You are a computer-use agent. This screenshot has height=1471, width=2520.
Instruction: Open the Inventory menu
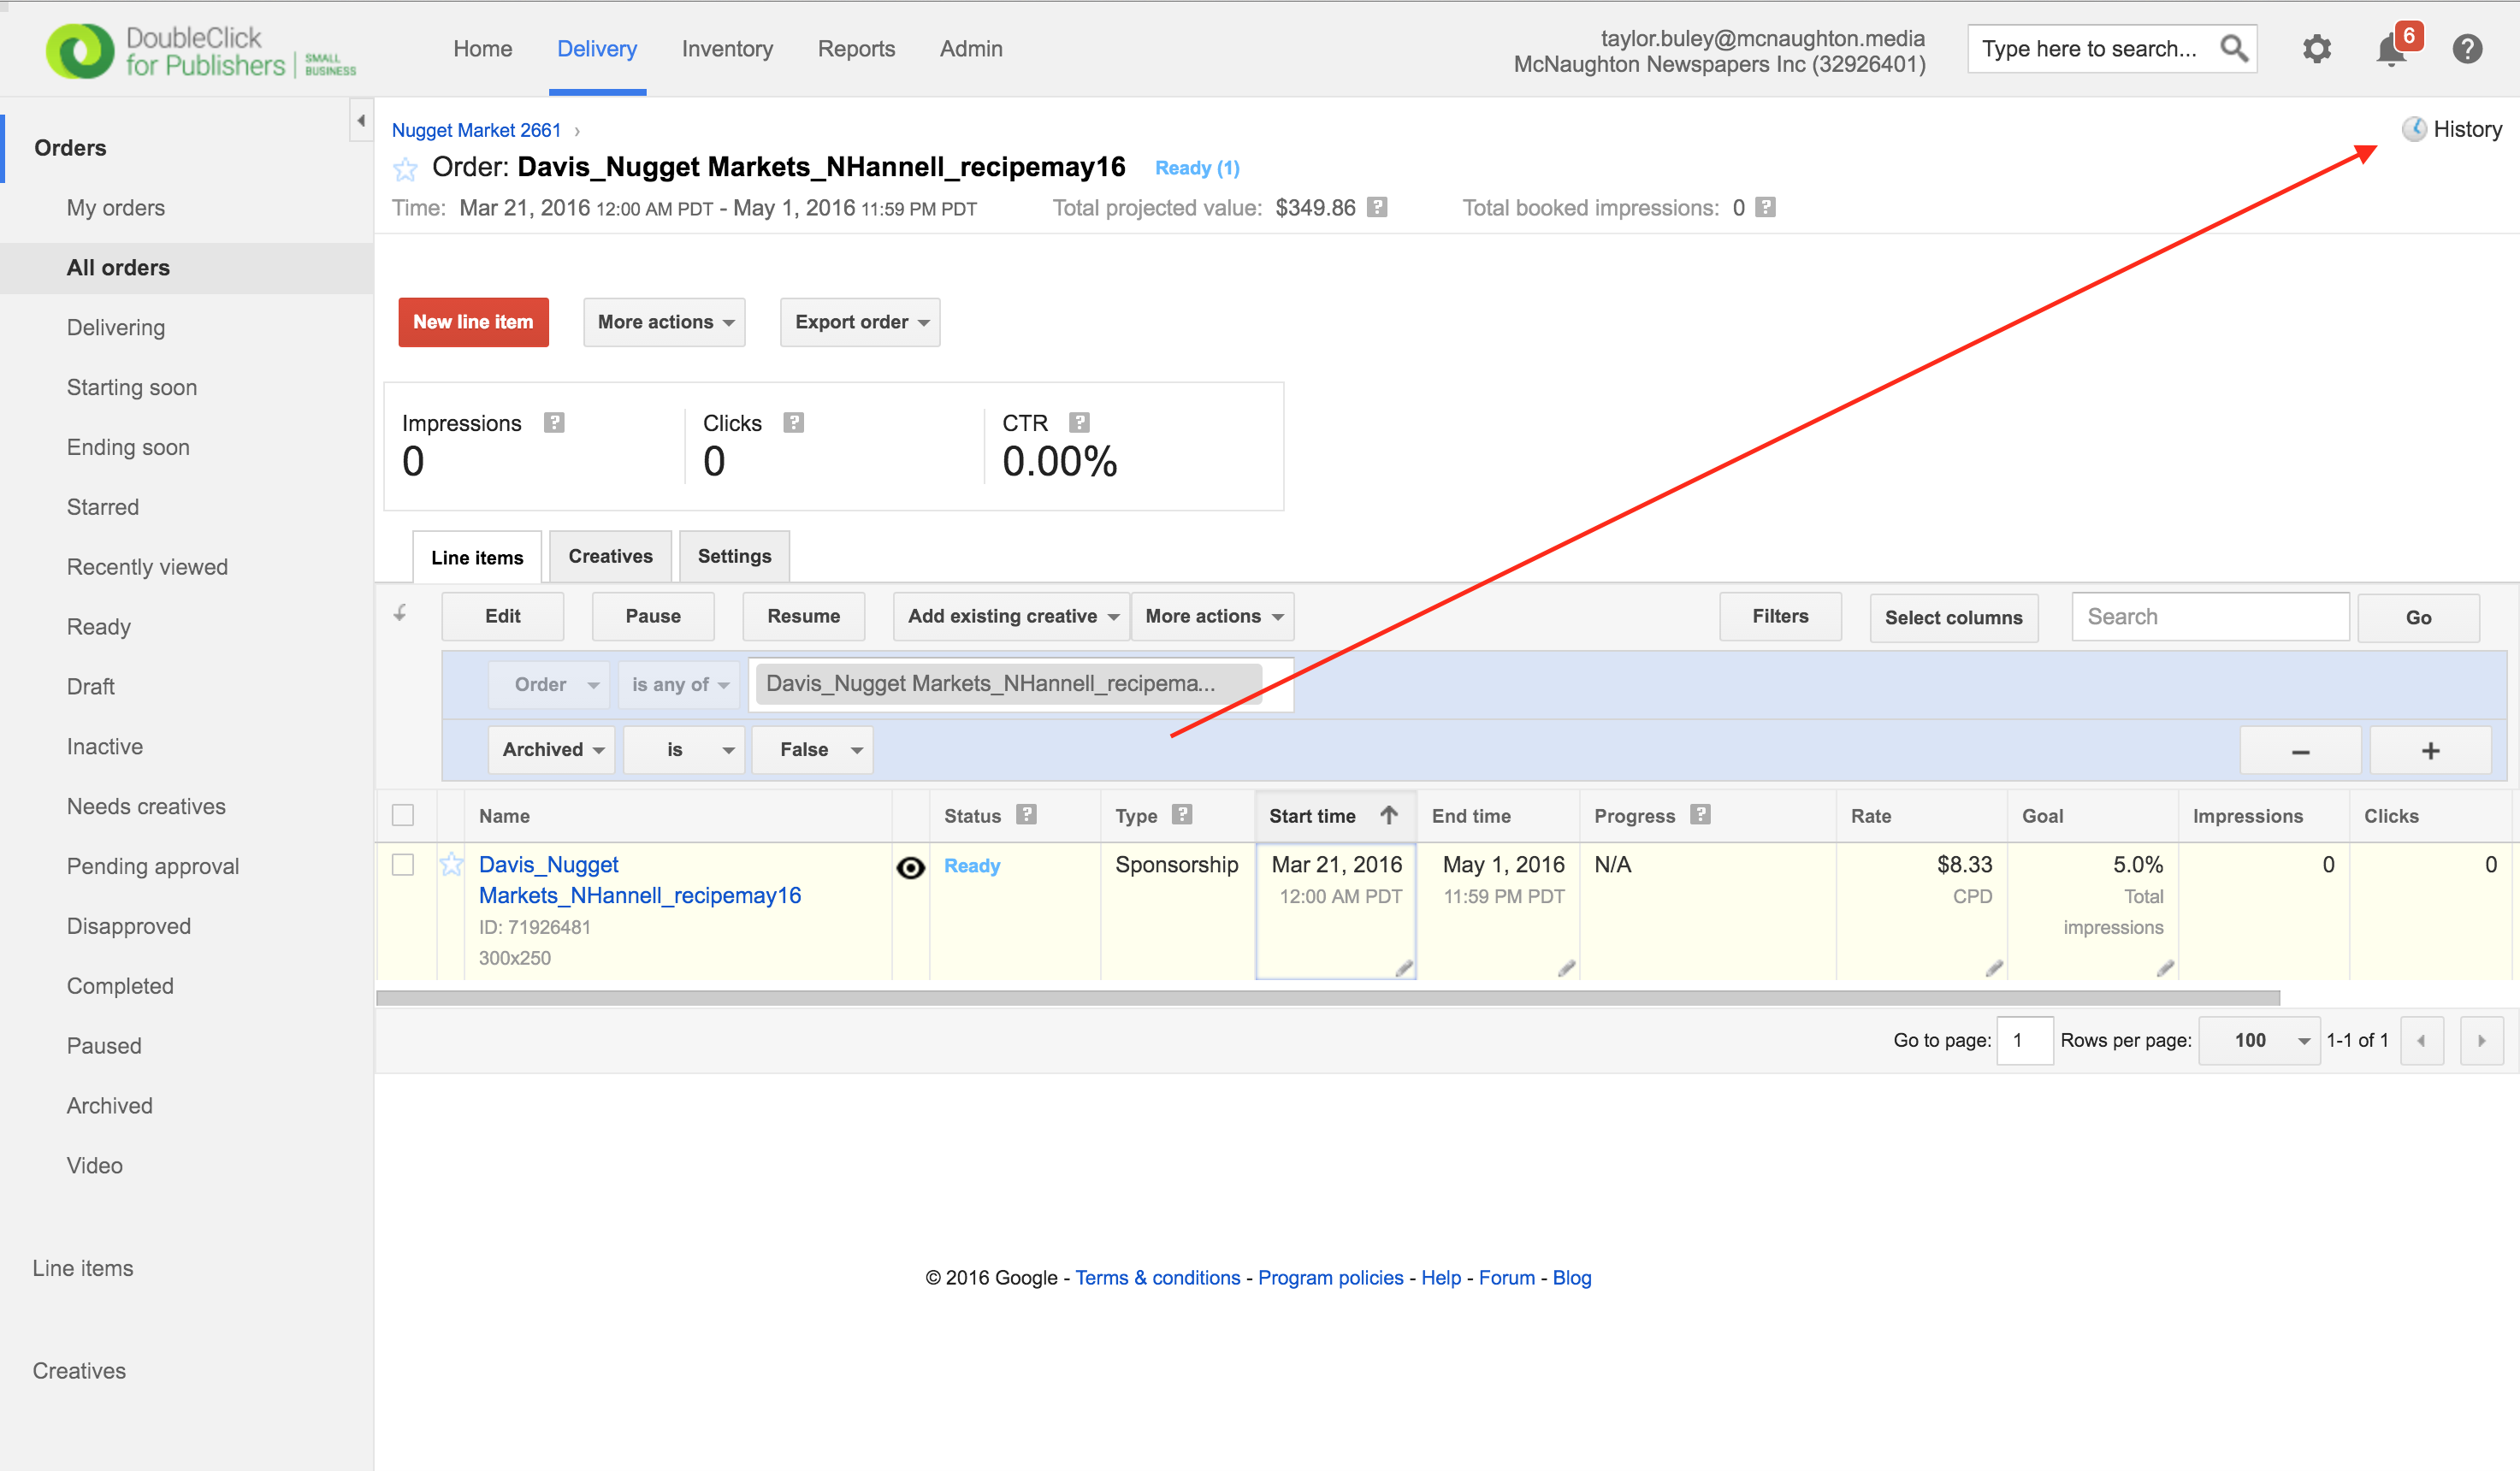(x=727, y=49)
